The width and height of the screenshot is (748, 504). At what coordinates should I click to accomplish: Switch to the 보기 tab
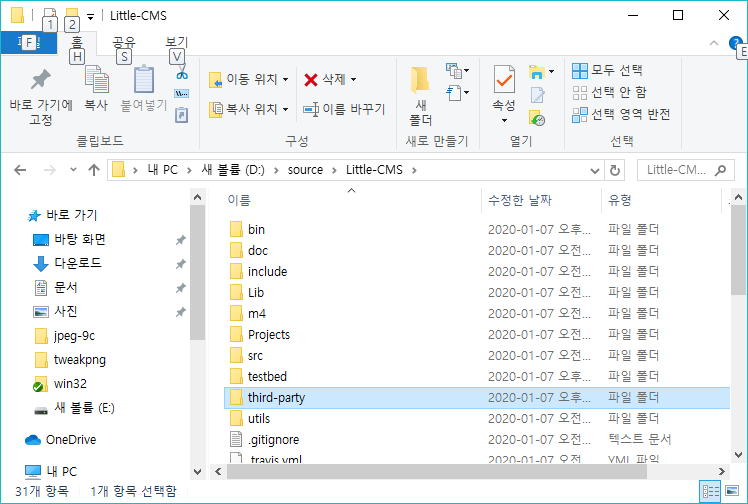(177, 42)
